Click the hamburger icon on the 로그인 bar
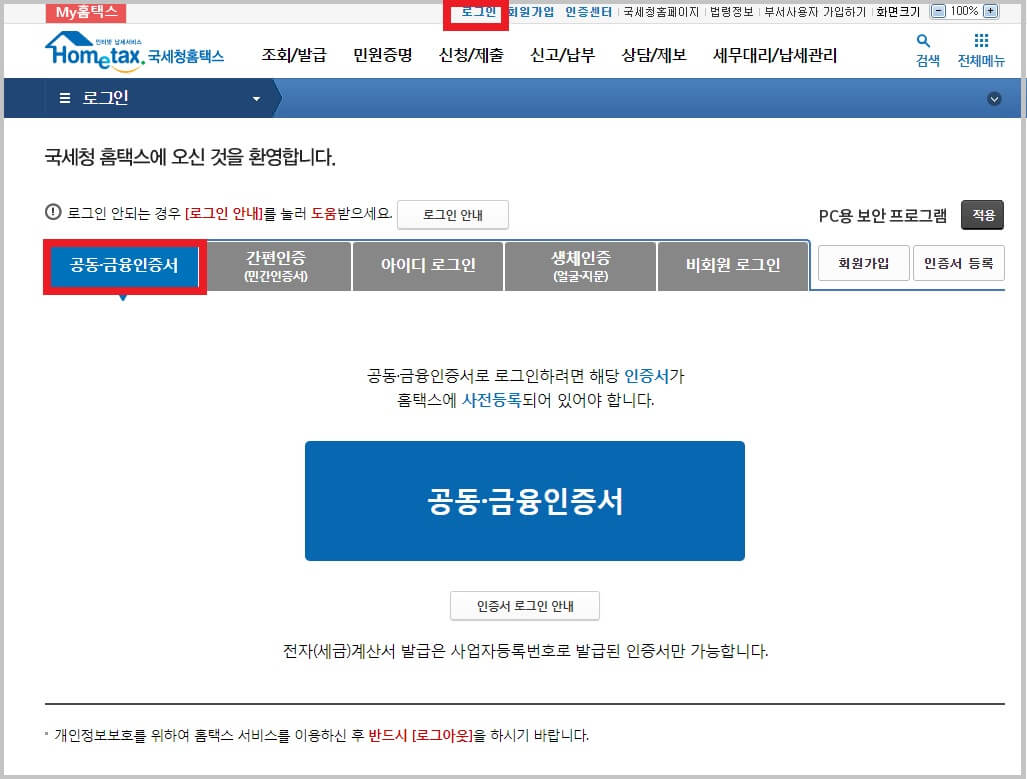This screenshot has width=1027, height=779. [62, 98]
